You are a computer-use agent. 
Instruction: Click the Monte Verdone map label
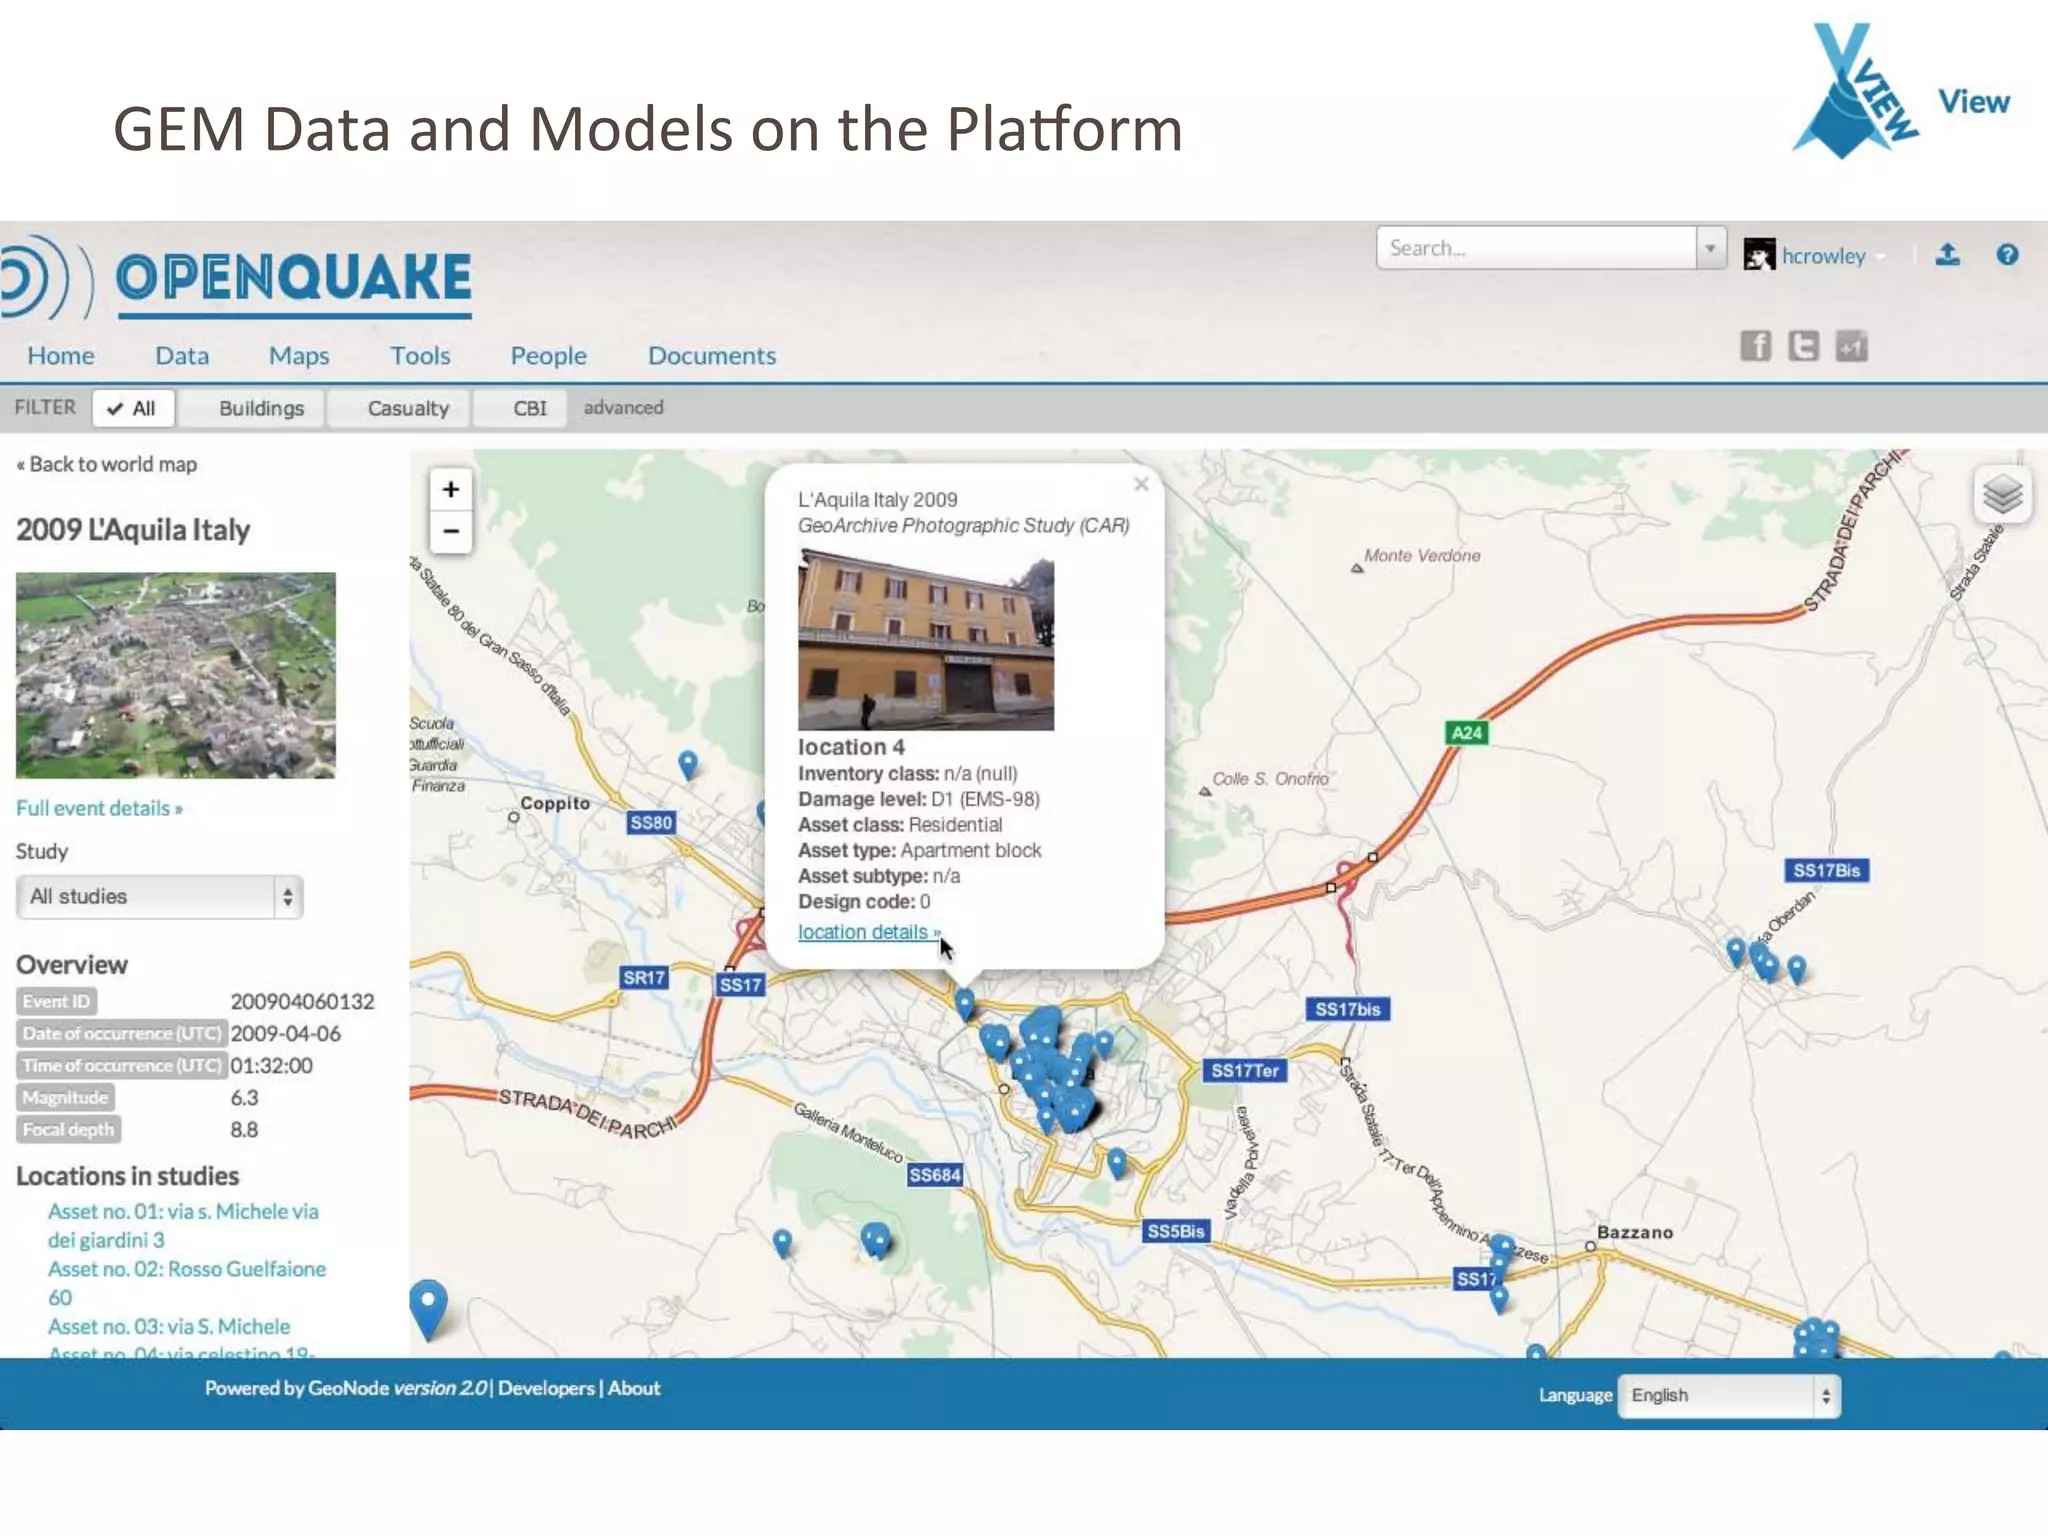(1422, 556)
